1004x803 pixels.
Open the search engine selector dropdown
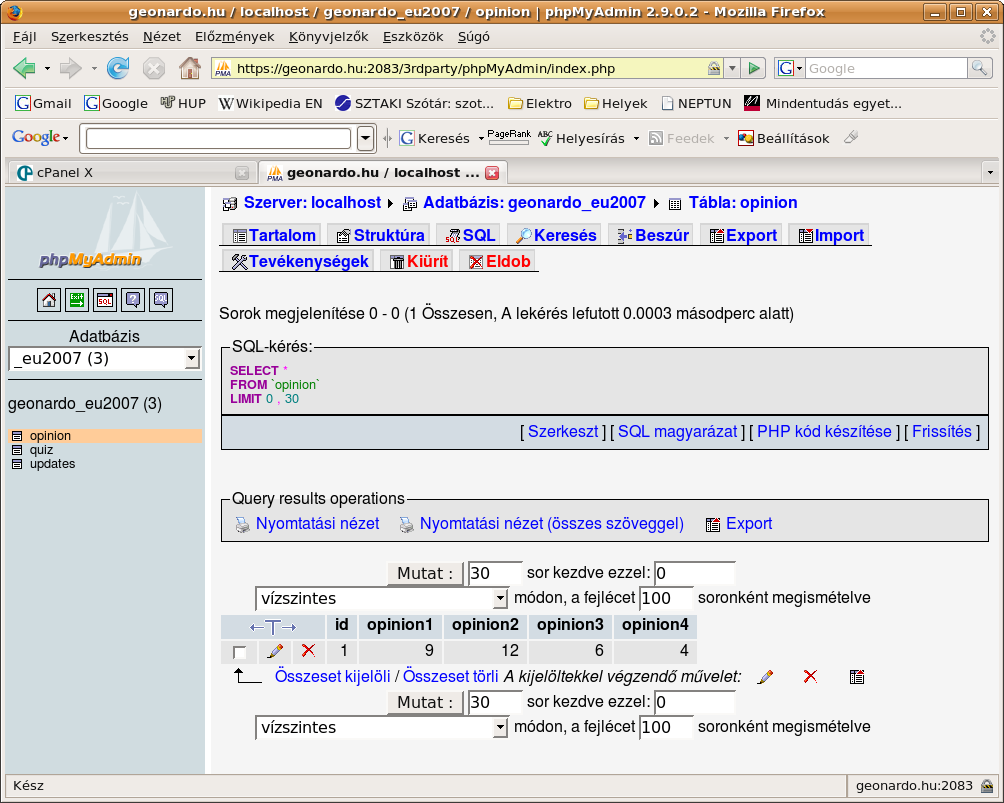click(x=790, y=68)
